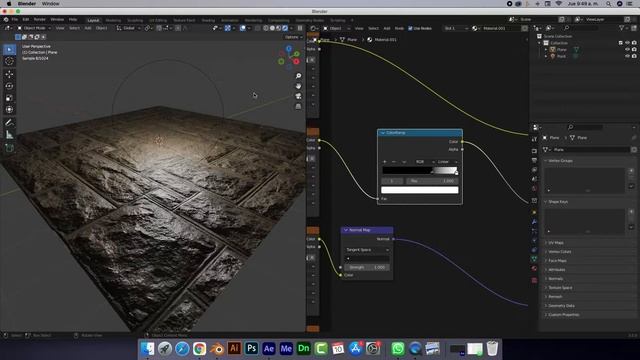Open the Object Mode dropdown
Image resolution: width=640 pixels, height=360 pixels.
pyautogui.click(x=34, y=28)
